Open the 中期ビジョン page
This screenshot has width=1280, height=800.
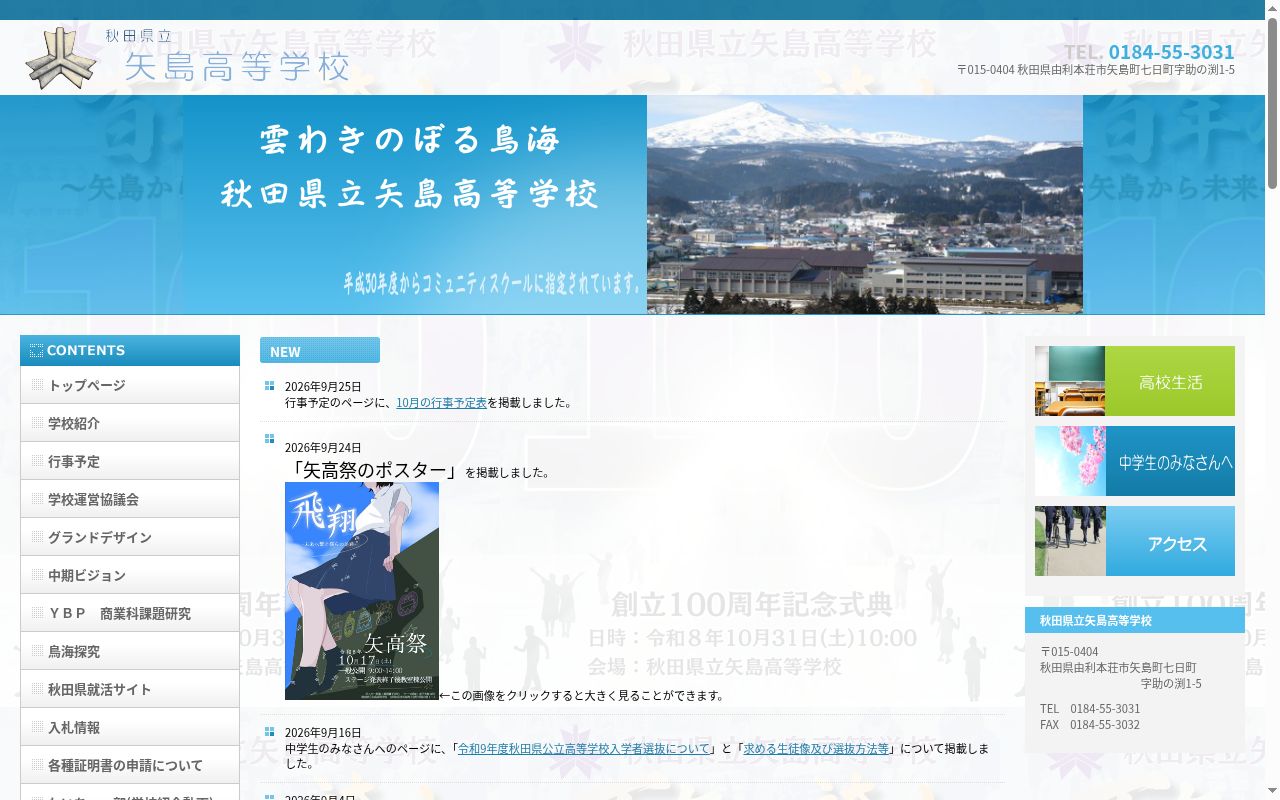click(130, 575)
